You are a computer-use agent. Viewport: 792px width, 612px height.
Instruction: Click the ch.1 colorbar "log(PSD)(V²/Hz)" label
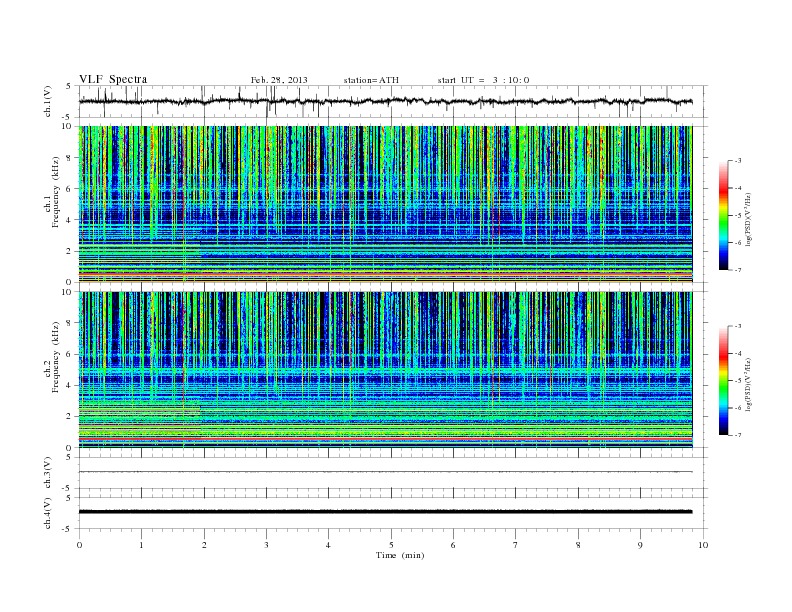click(749, 219)
